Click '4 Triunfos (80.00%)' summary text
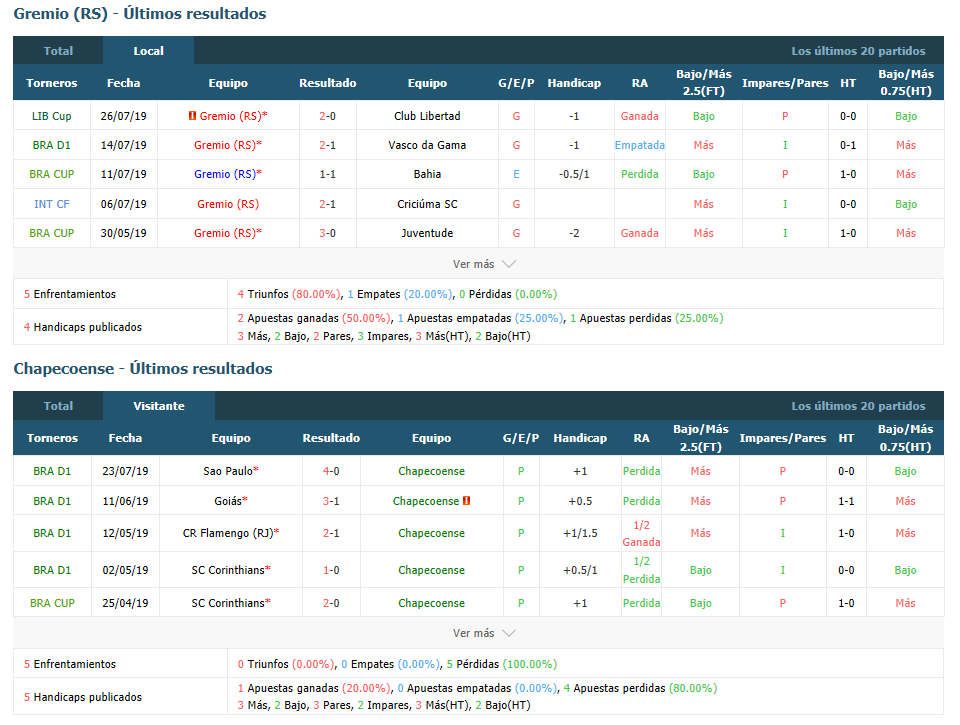Viewport: 960px width, 725px height. tap(289, 294)
